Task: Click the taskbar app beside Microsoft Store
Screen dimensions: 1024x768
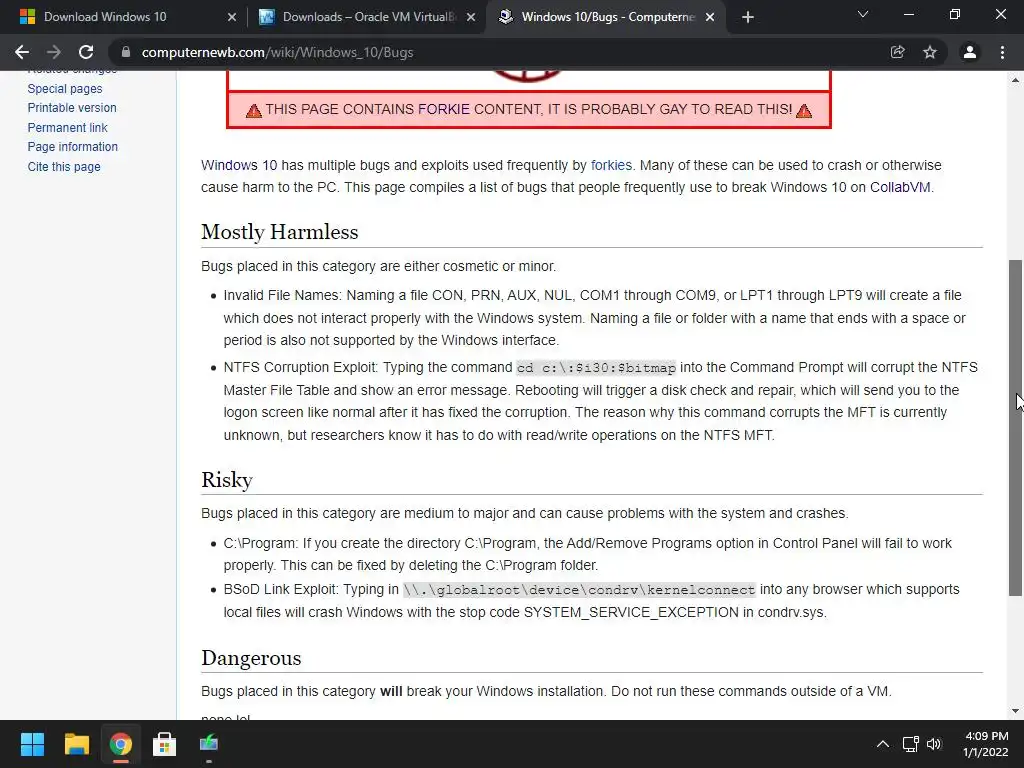Action: pyautogui.click(x=208, y=744)
